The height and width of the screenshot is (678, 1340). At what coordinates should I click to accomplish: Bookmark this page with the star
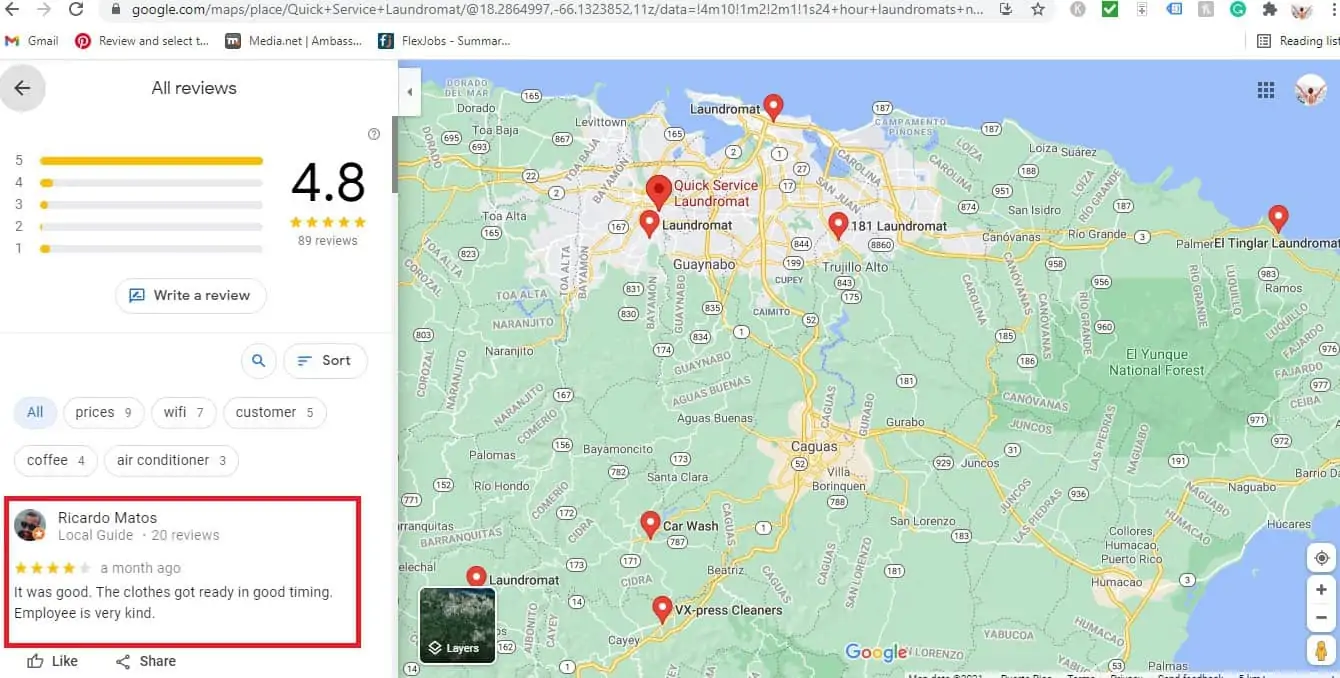pos(1038,9)
